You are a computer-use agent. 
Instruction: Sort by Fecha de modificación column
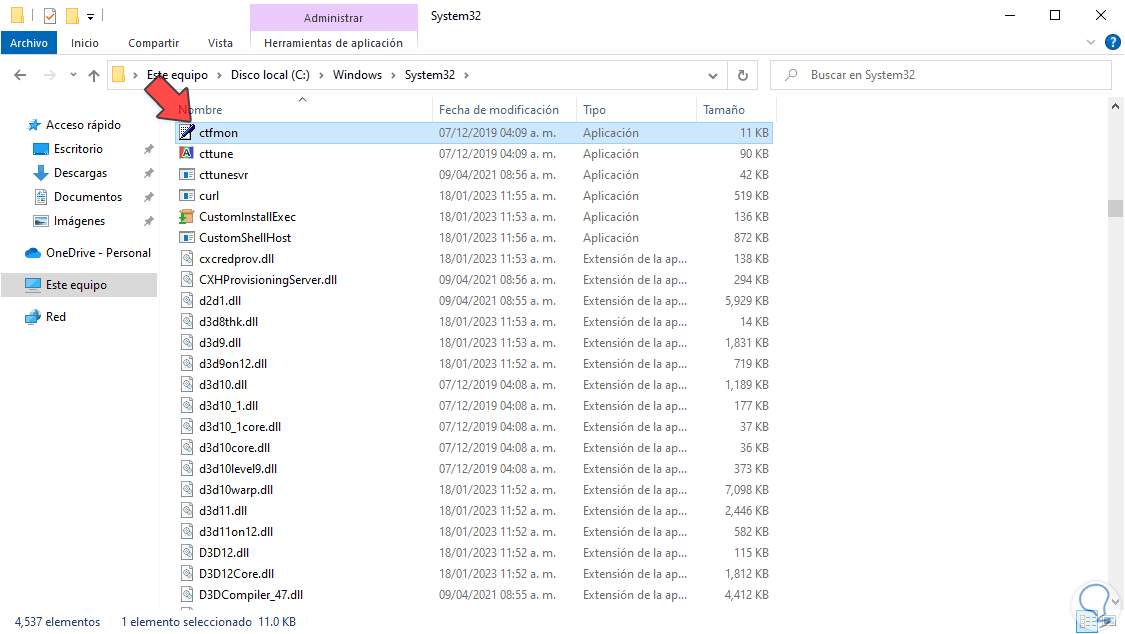click(x=504, y=110)
